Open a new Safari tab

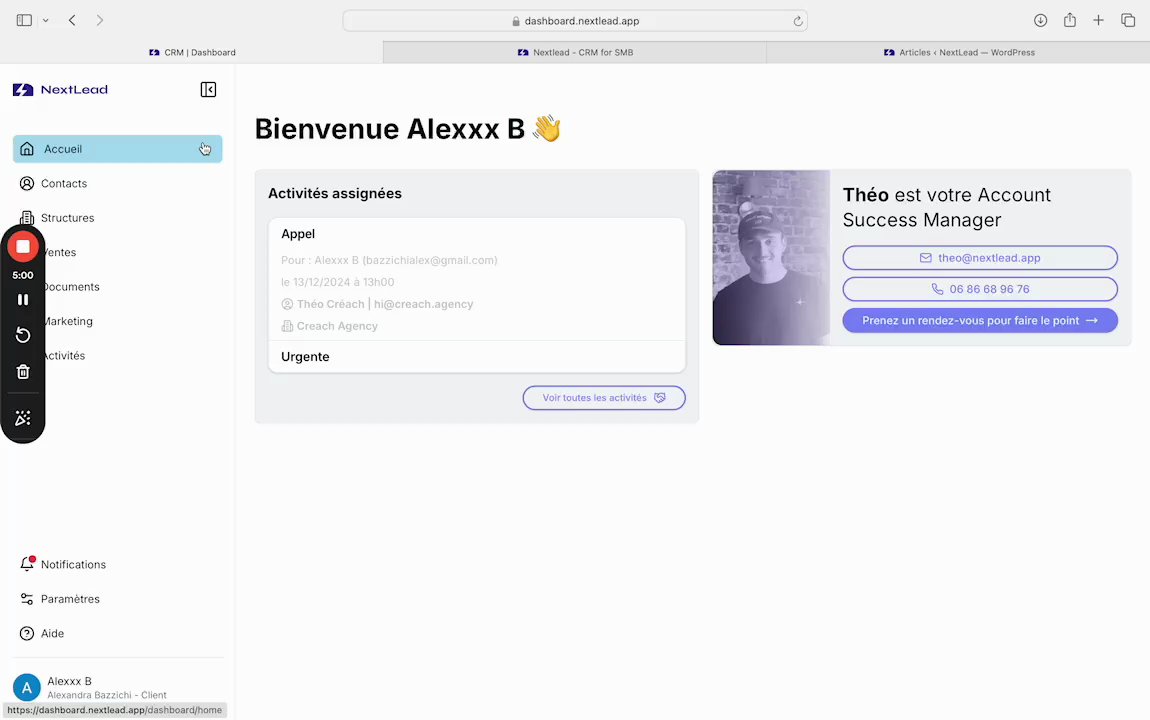point(1099,21)
